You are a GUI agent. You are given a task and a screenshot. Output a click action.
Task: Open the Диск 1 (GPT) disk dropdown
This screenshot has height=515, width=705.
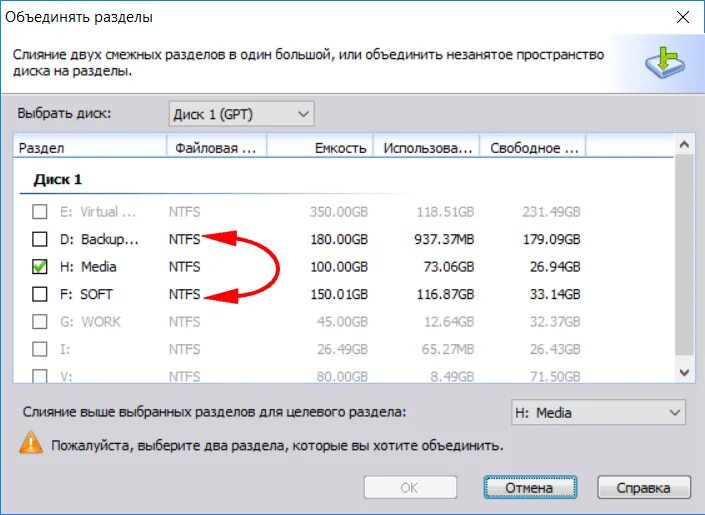point(241,114)
